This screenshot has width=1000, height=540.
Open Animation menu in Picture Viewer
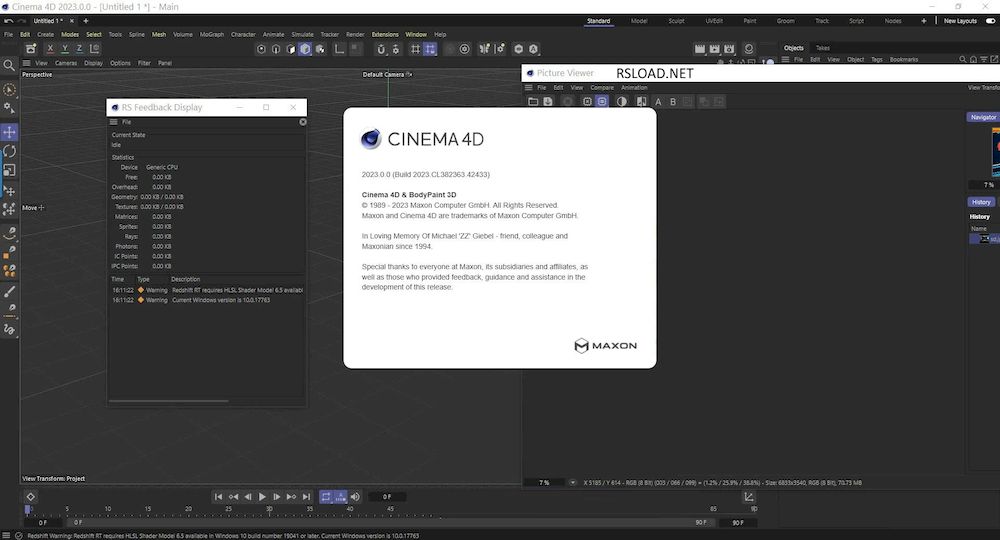634,87
